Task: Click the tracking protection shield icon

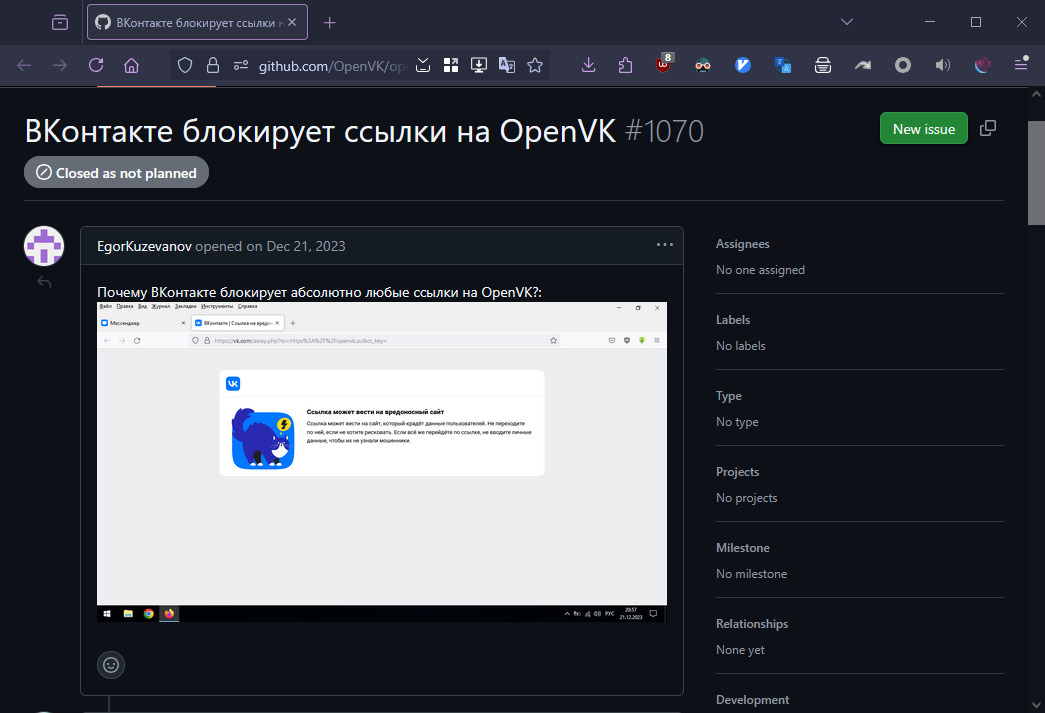Action: coord(184,65)
